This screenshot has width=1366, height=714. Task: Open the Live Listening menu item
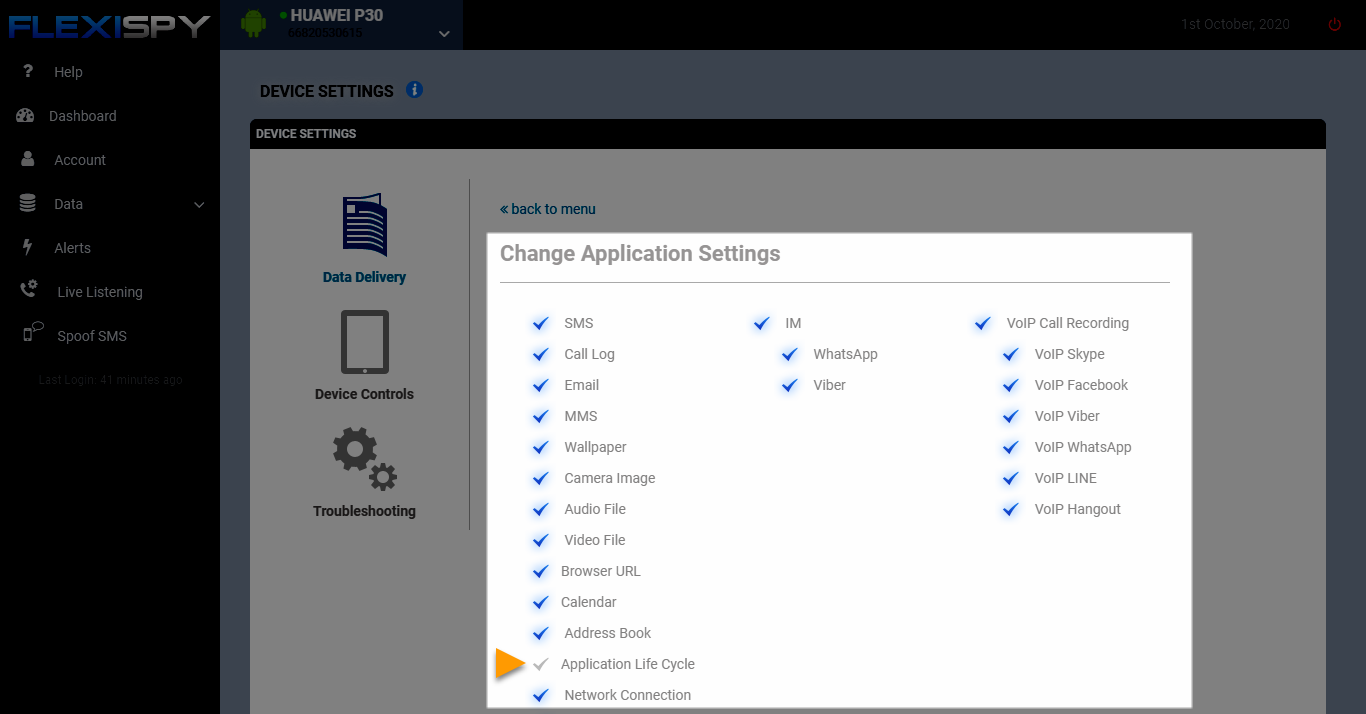(x=100, y=292)
